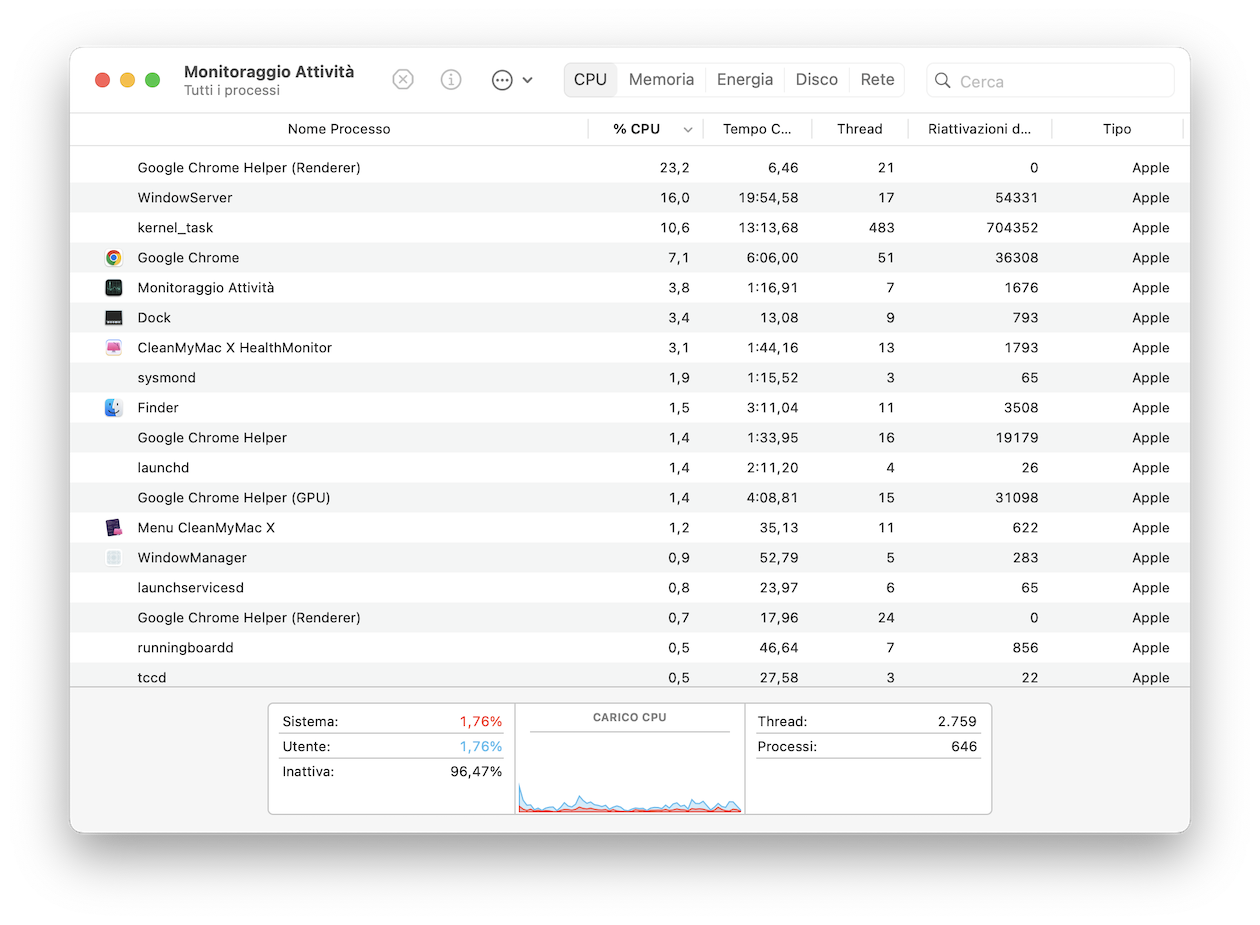This screenshot has width=1260, height=925.
Task: Click the Processi total 646
Action: [x=964, y=746]
